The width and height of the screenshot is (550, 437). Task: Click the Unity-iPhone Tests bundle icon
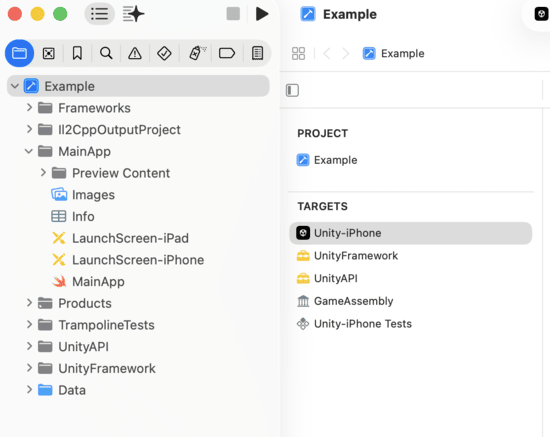pos(303,324)
